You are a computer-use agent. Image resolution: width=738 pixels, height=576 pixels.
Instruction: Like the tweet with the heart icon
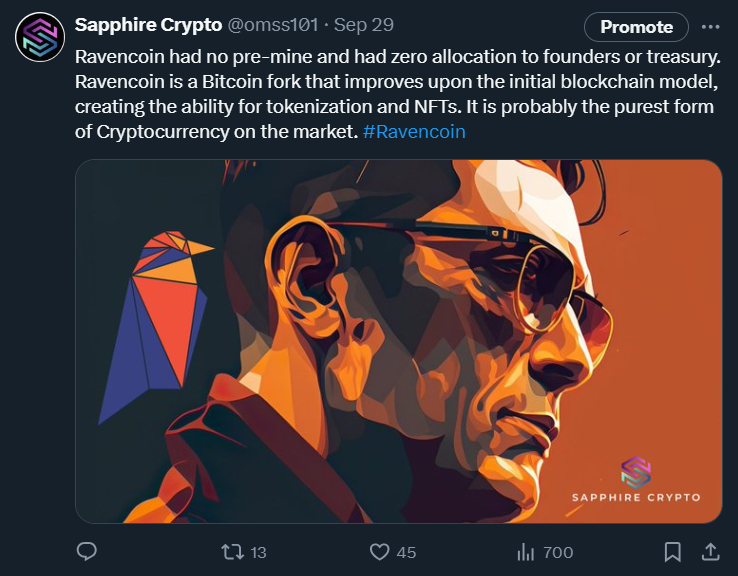[379, 552]
